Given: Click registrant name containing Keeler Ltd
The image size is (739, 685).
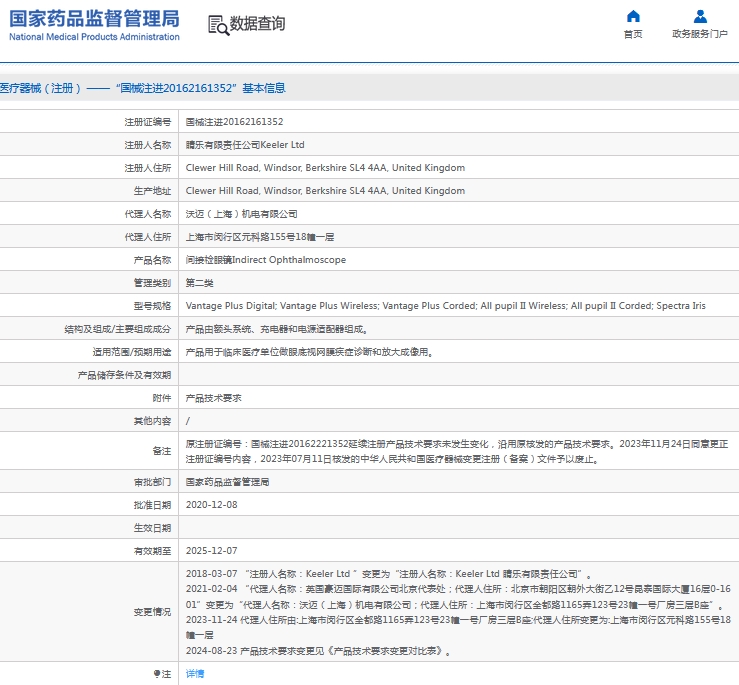Looking at the screenshot, I should pyautogui.click(x=245, y=145).
